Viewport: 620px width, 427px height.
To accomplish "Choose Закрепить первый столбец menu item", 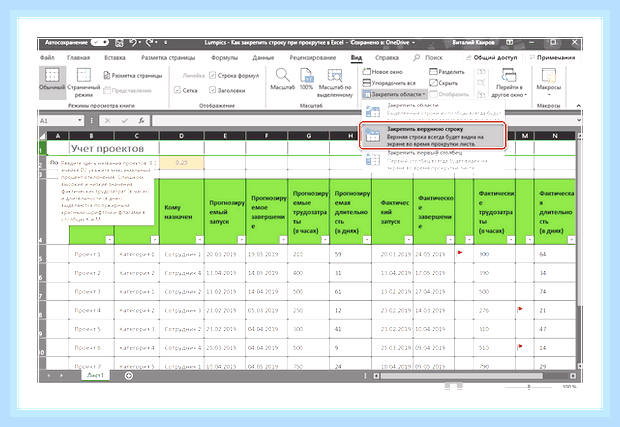I will point(433,160).
